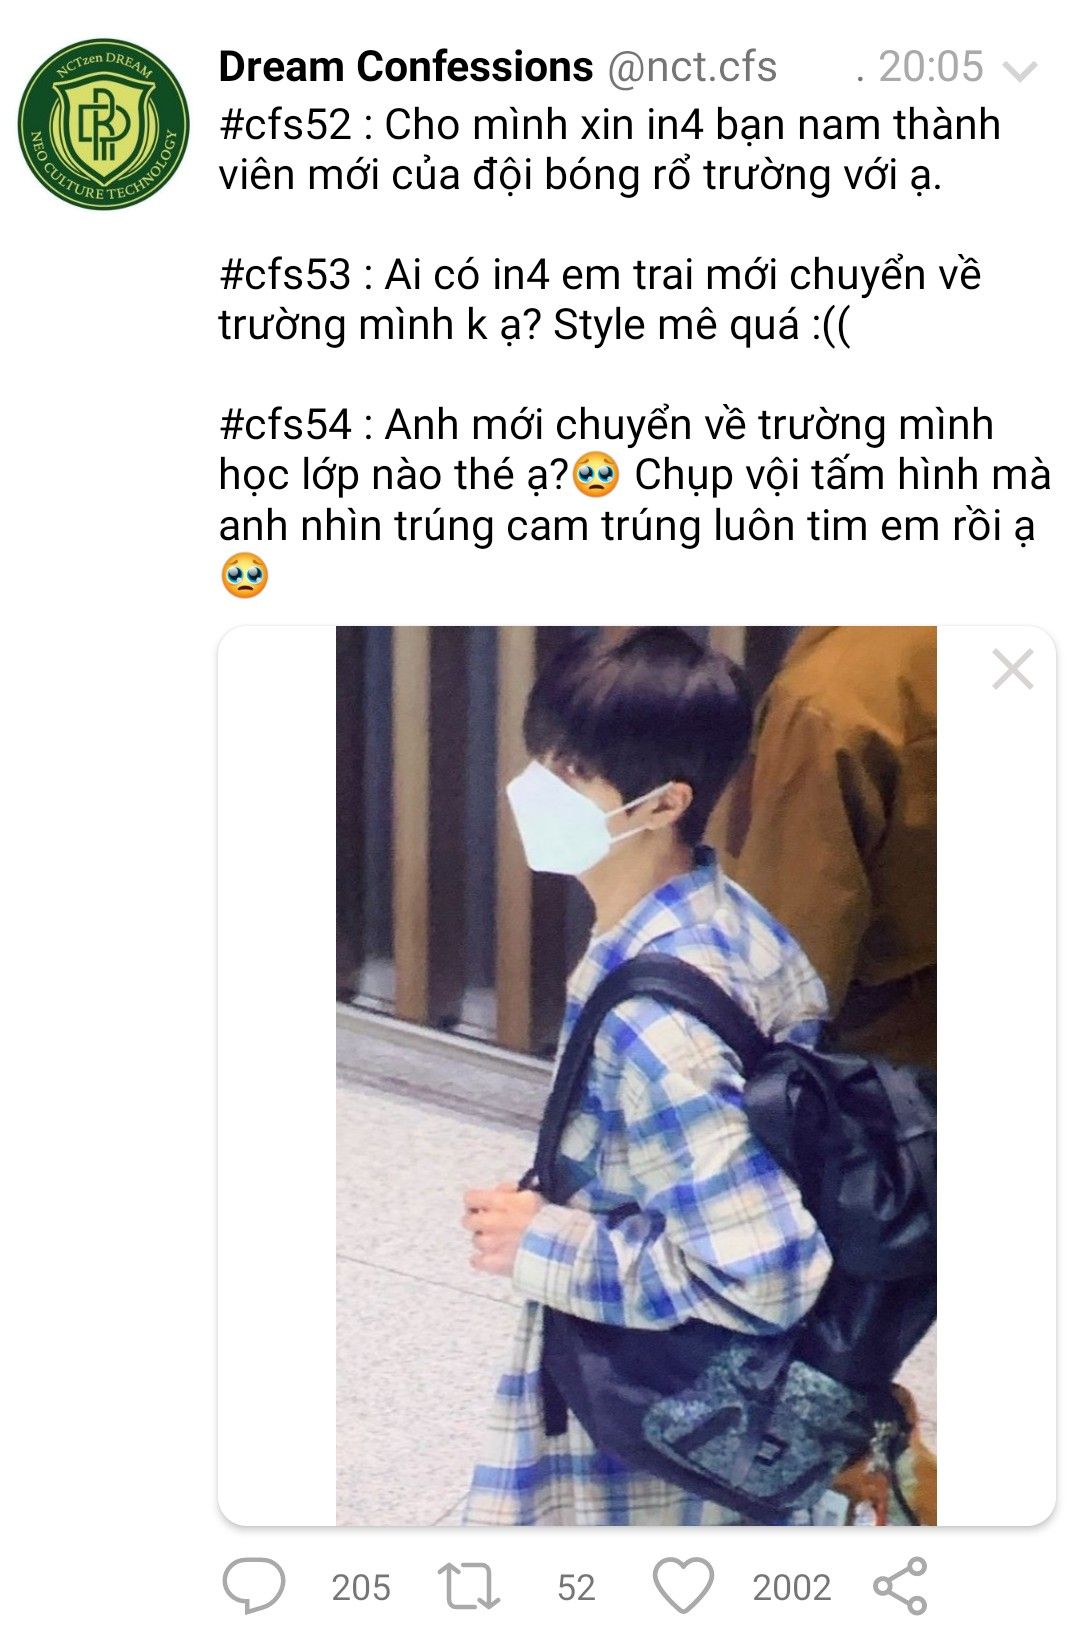The image size is (1080, 1640).
Task: Follow the #cfs54 hashtag
Action: [285, 425]
